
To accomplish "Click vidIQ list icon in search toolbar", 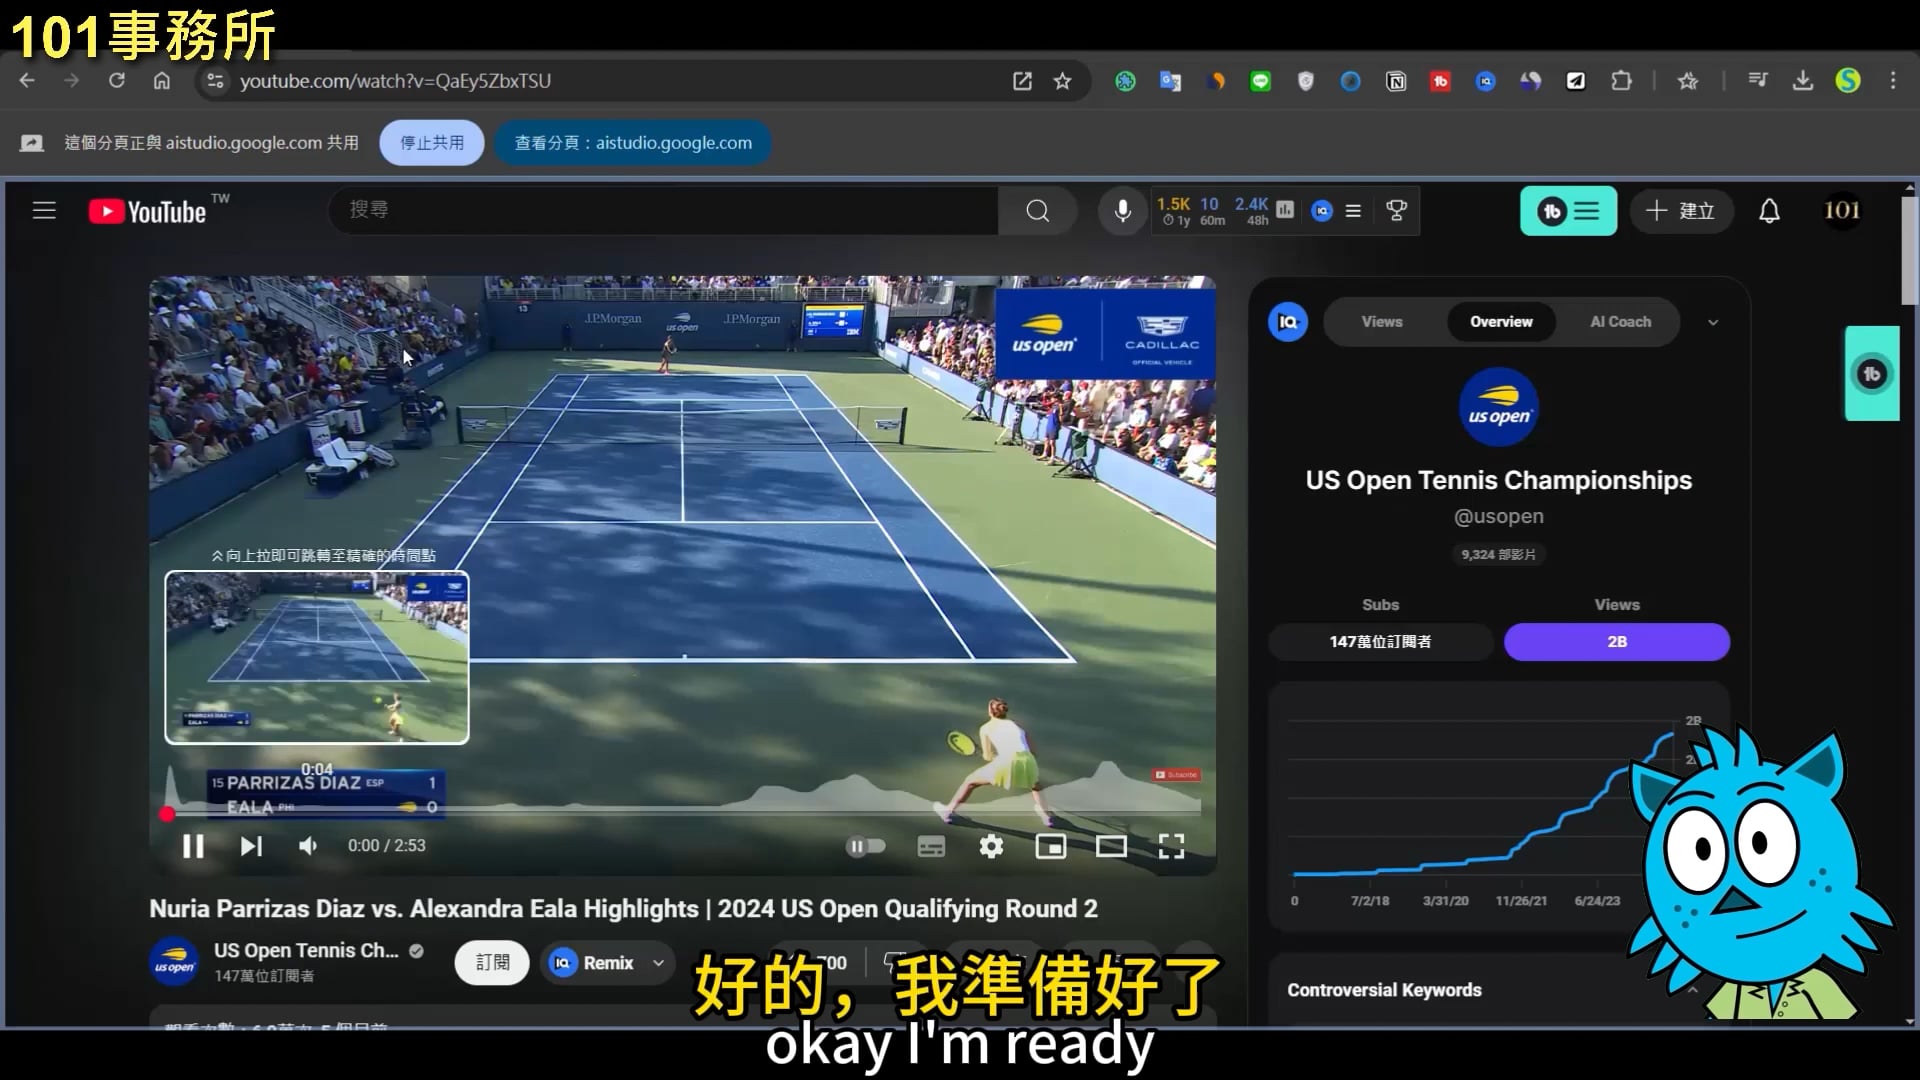I will tap(1353, 211).
